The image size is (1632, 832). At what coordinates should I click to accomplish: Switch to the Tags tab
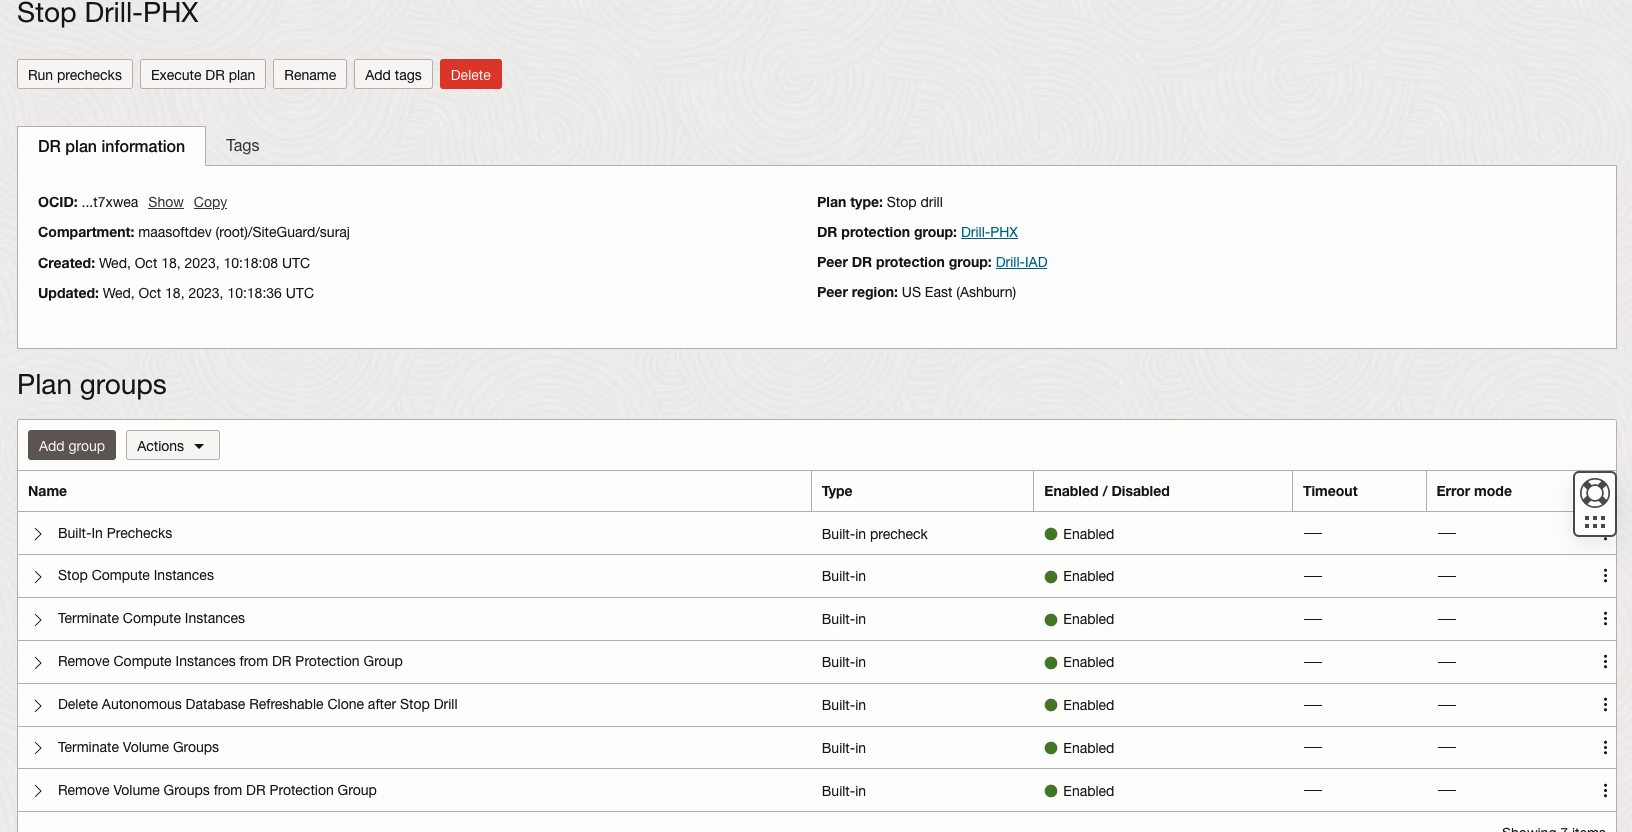pos(242,146)
